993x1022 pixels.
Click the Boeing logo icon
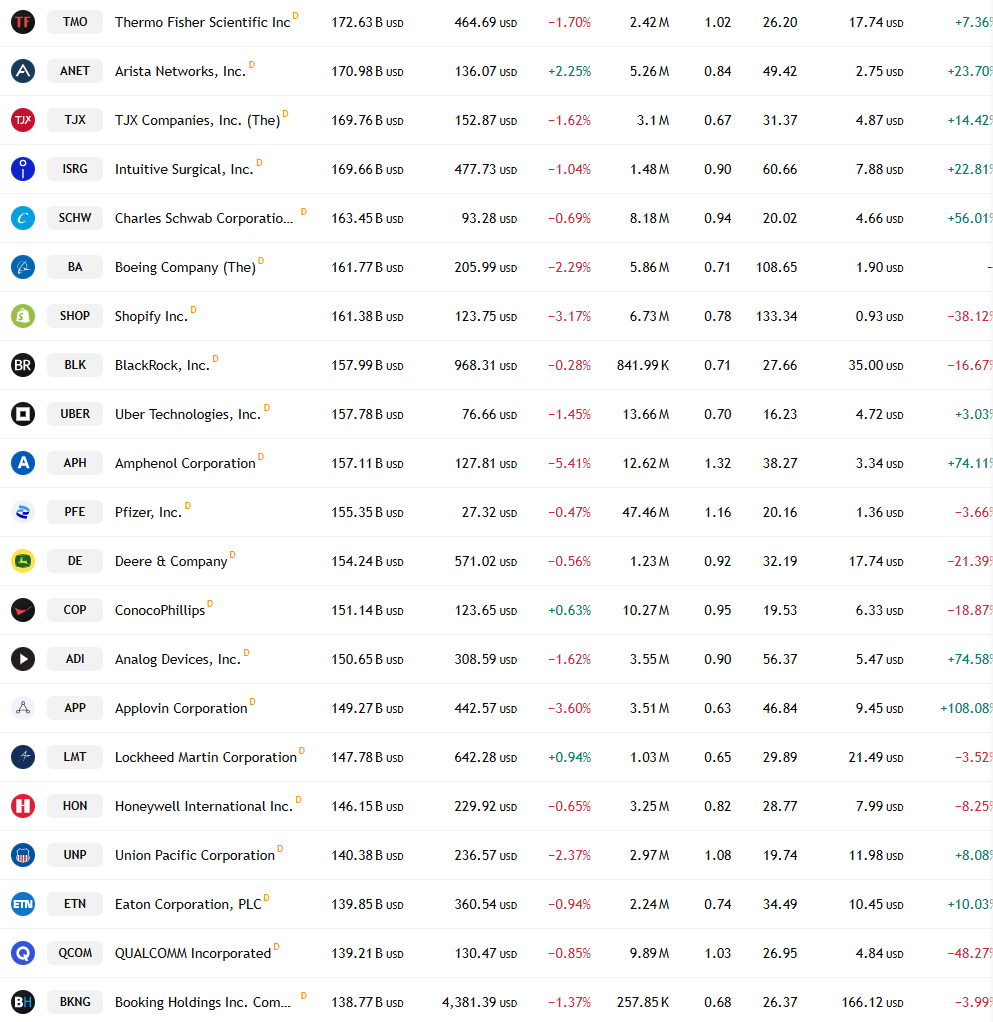(23, 267)
